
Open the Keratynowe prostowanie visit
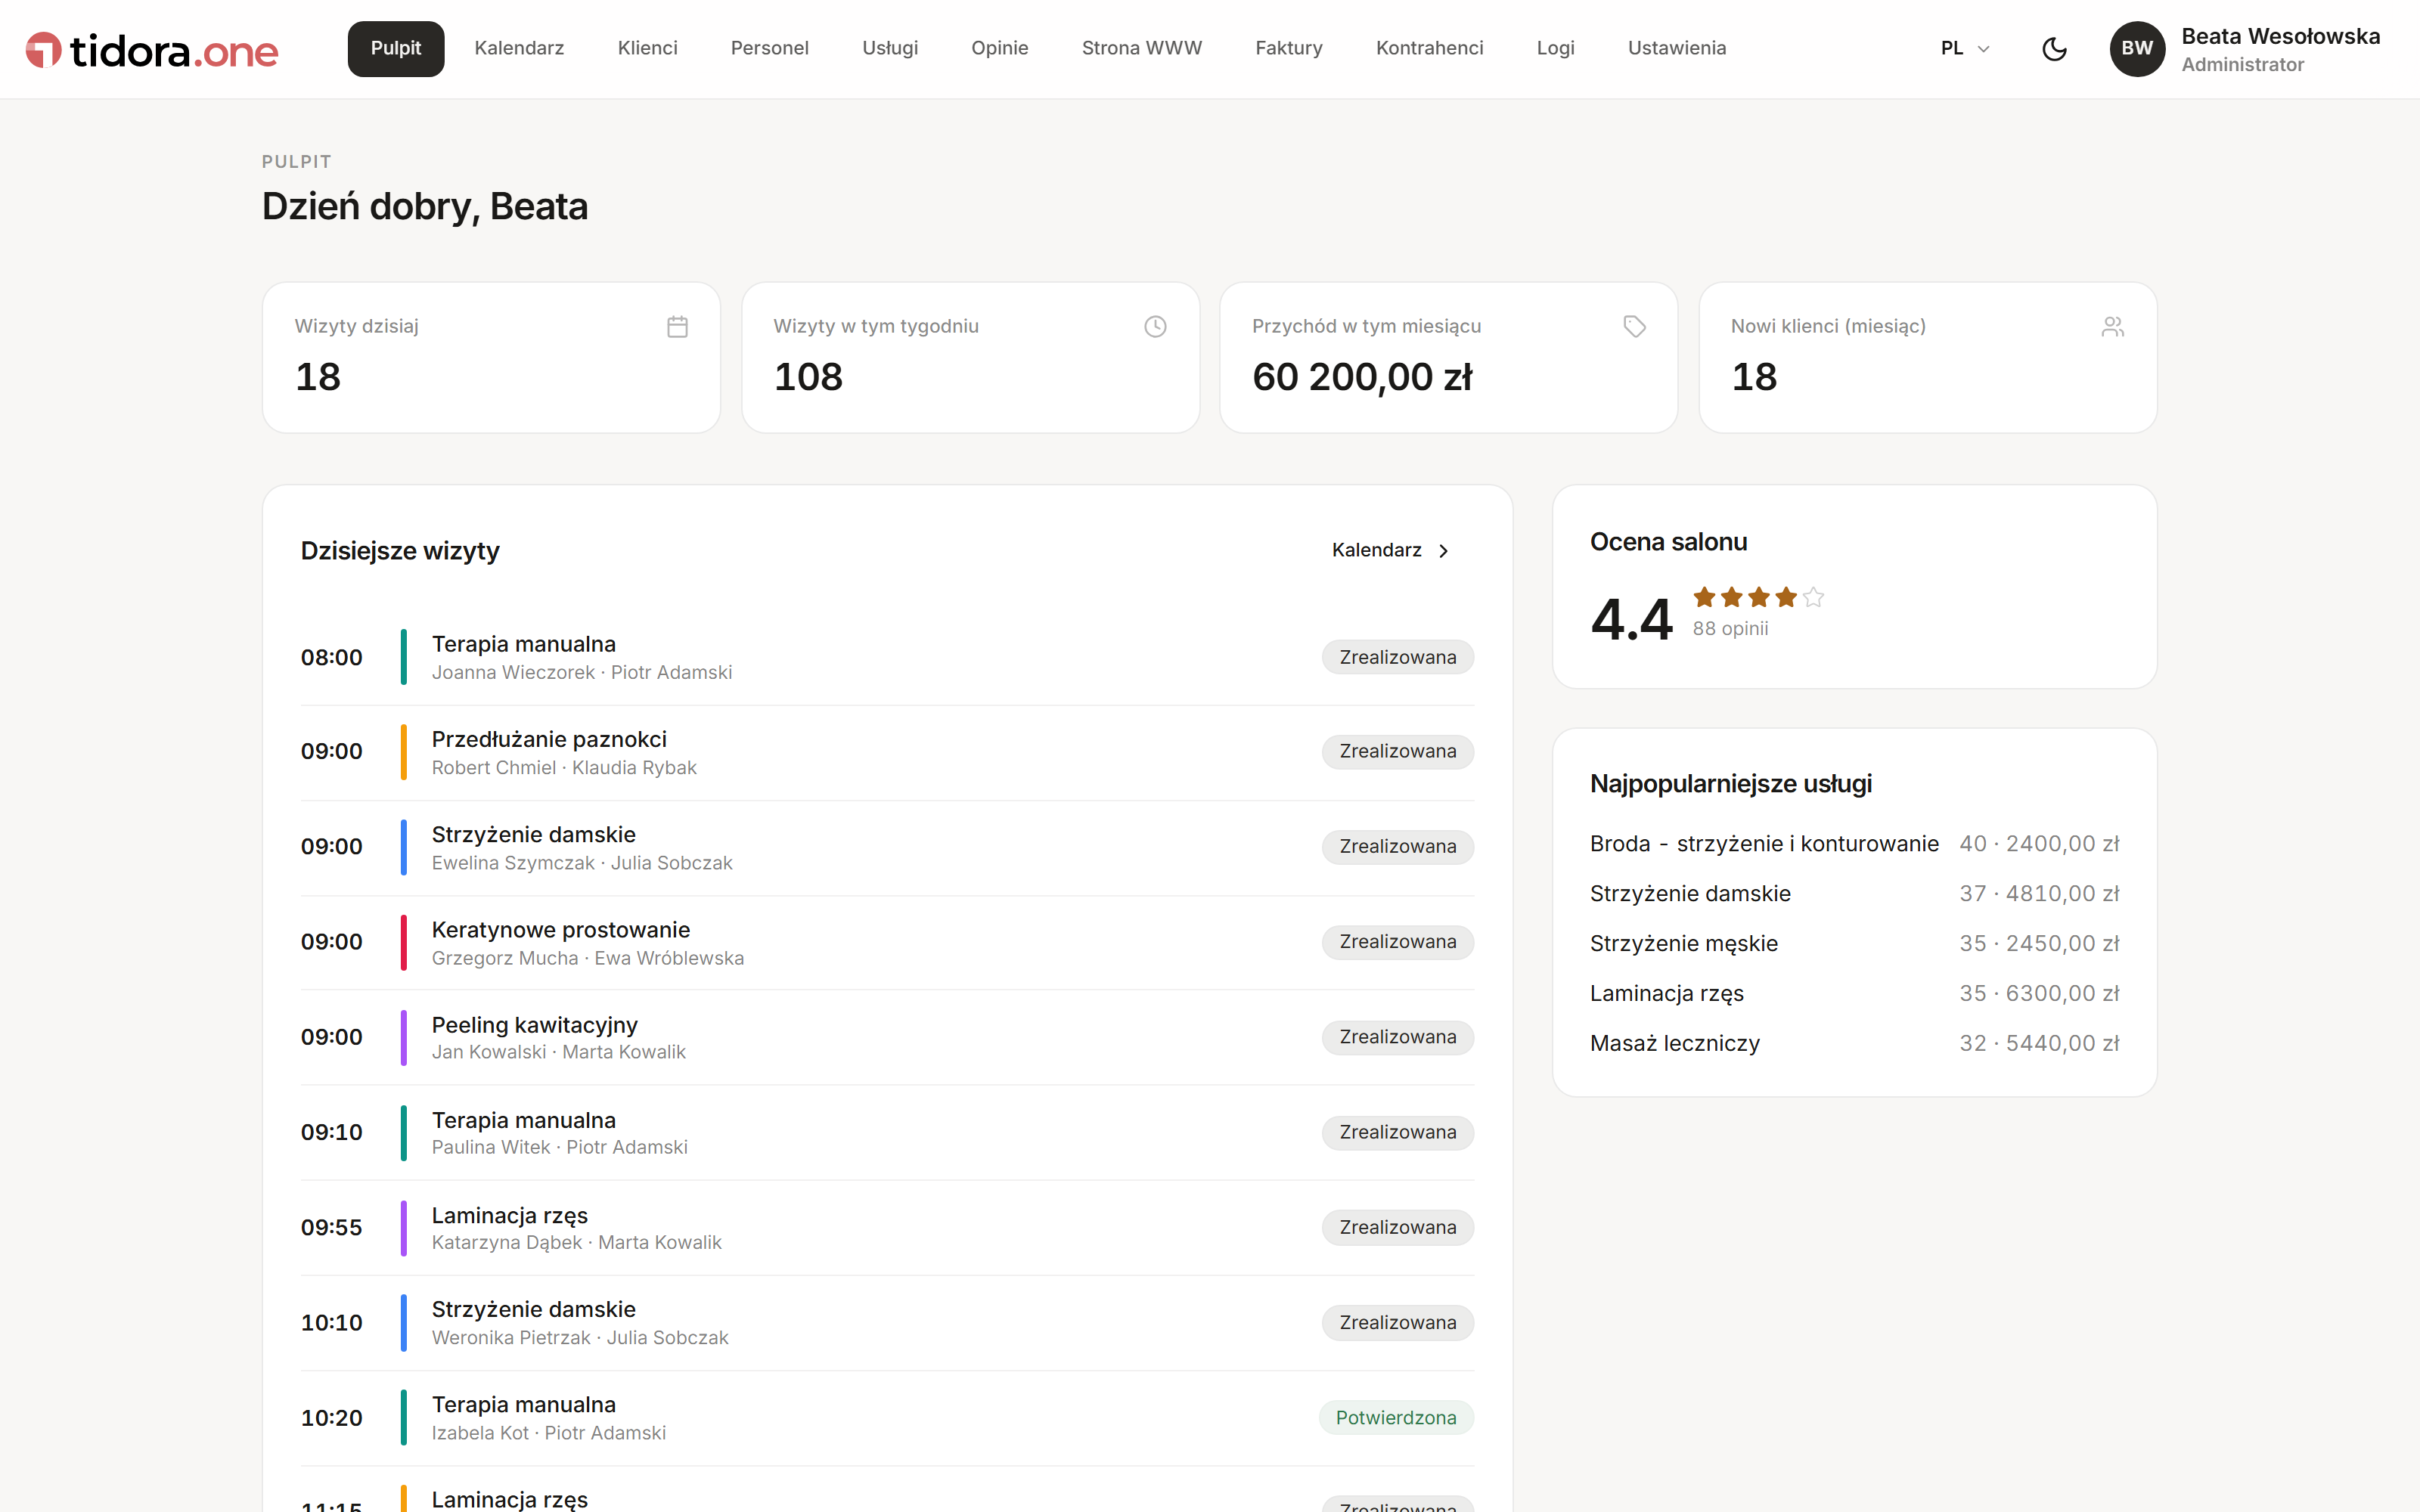[887, 943]
